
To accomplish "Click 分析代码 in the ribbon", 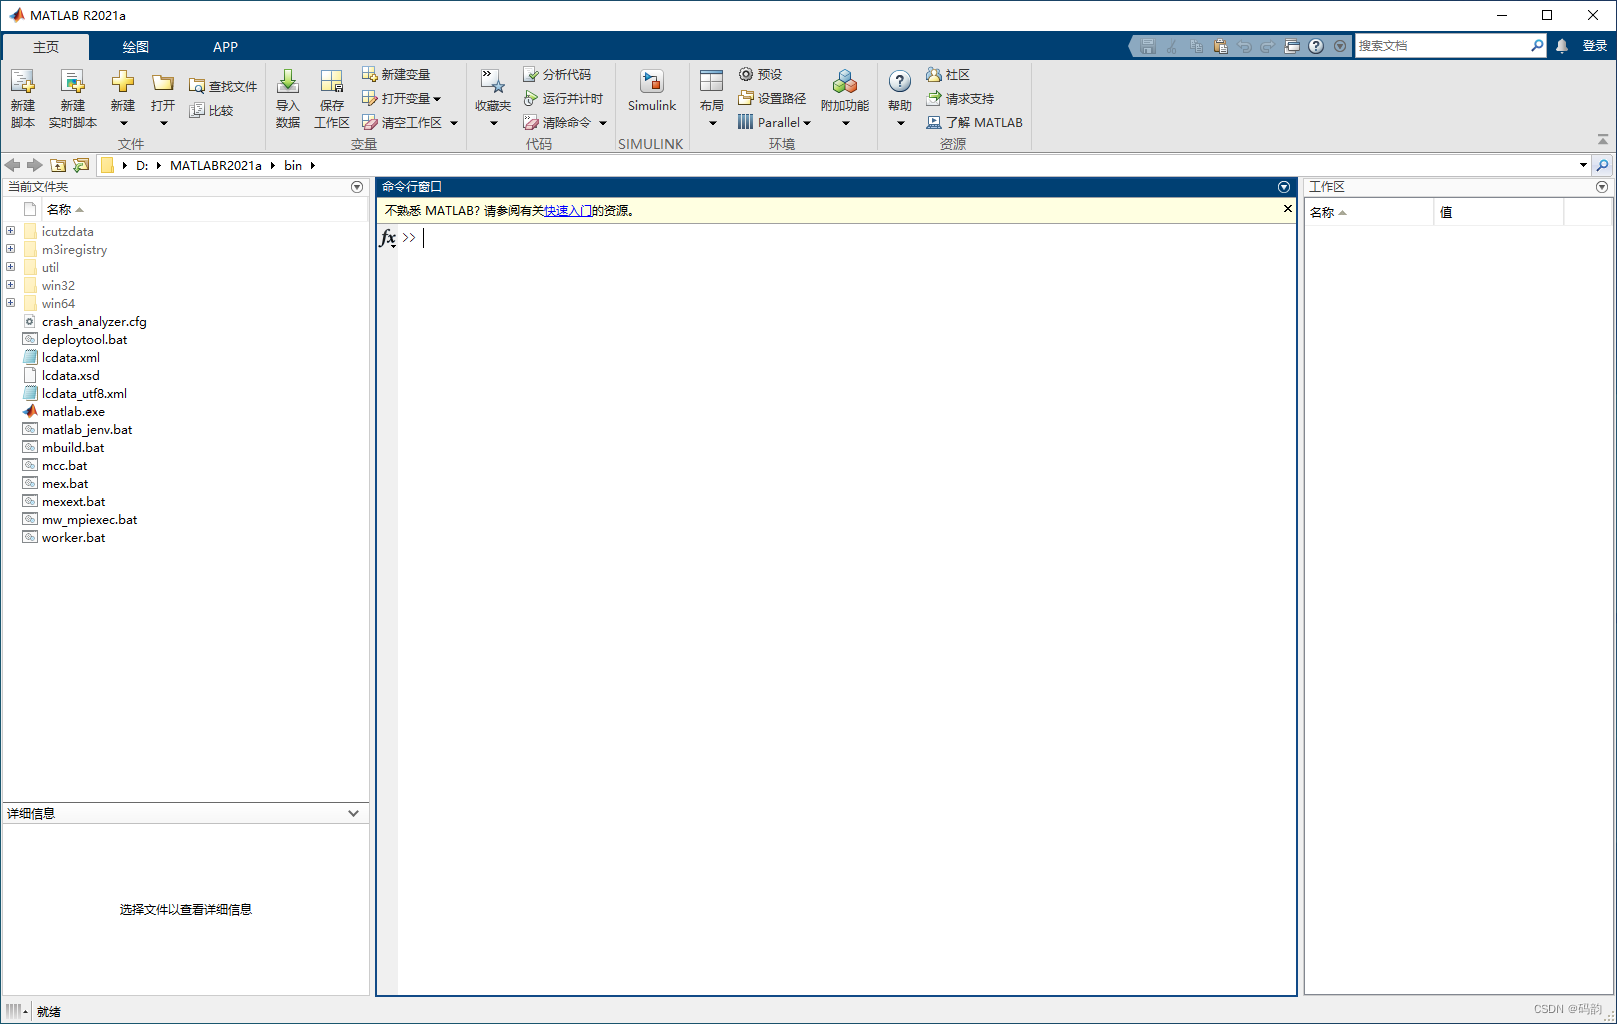I will (557, 74).
